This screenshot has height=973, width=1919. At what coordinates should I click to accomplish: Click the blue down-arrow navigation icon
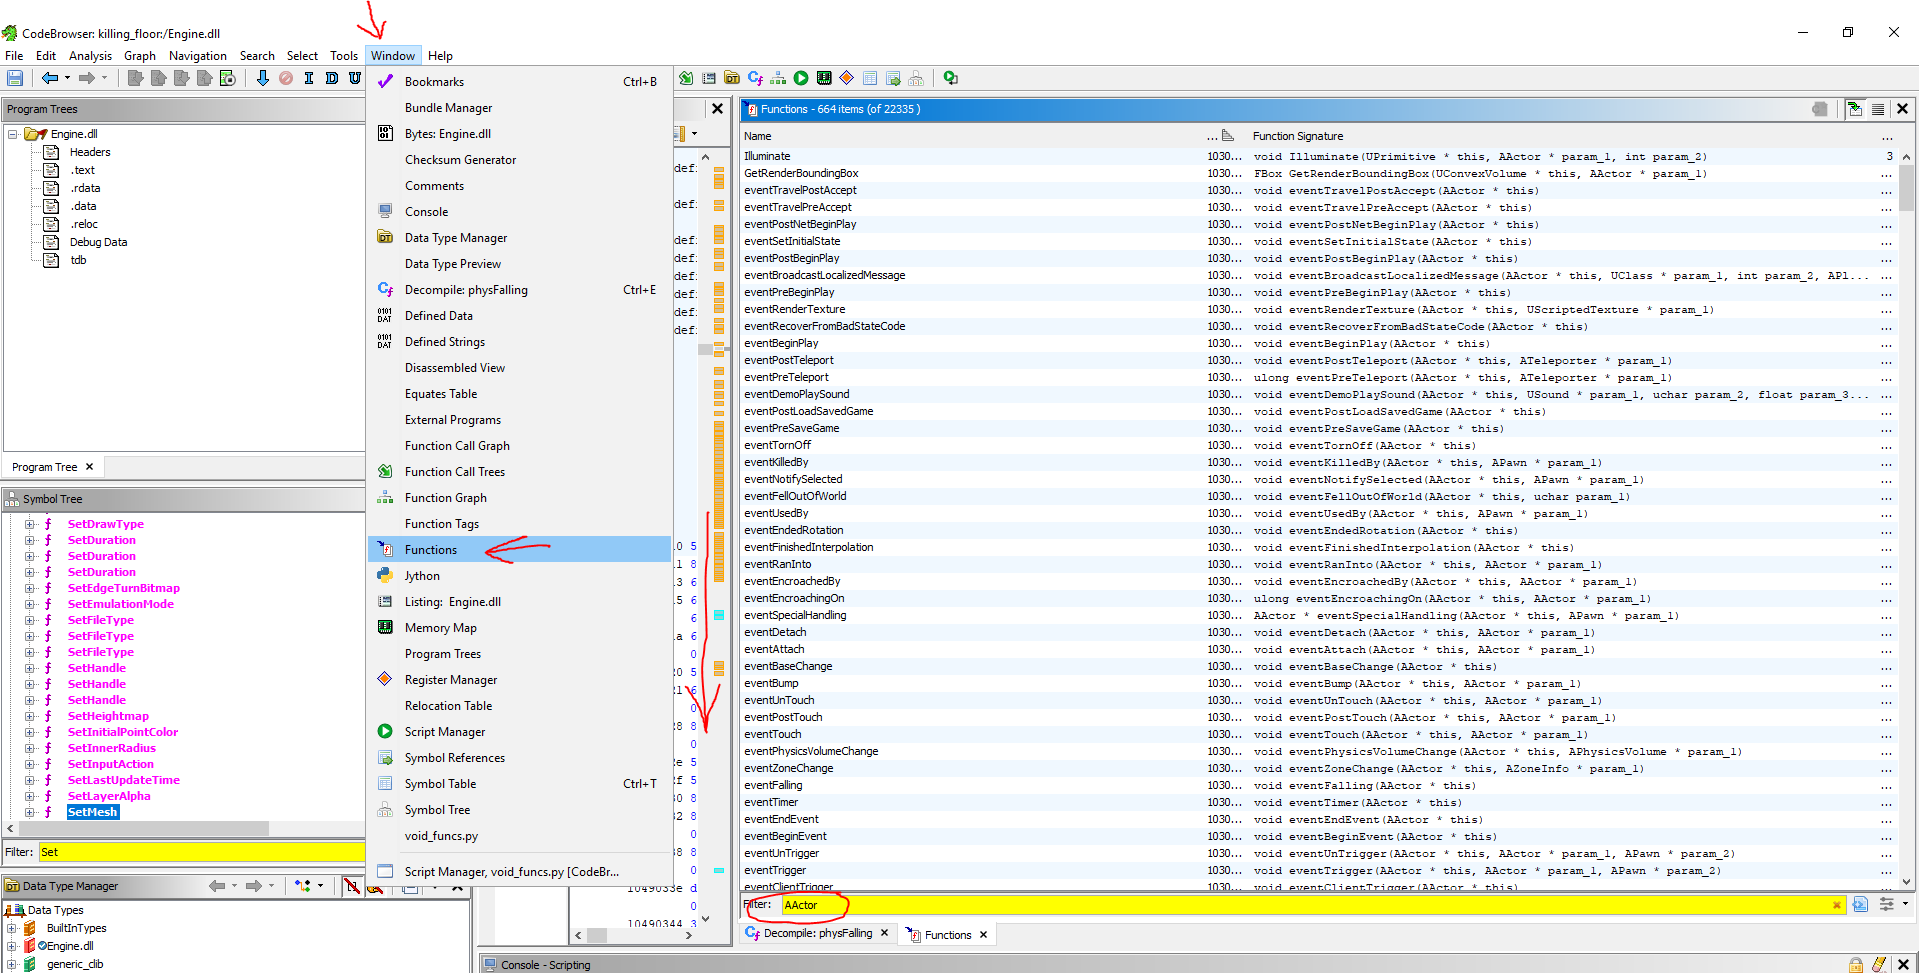click(x=263, y=78)
